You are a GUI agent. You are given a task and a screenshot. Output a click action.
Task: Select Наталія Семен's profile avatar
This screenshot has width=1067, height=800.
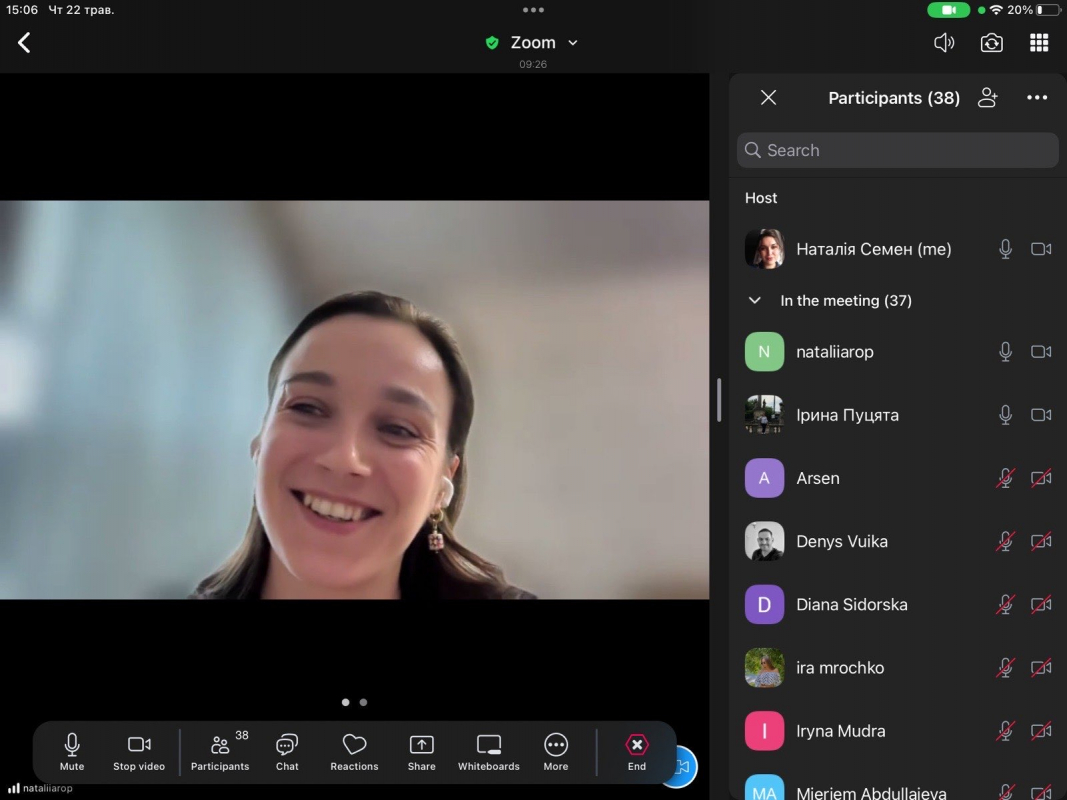764,249
